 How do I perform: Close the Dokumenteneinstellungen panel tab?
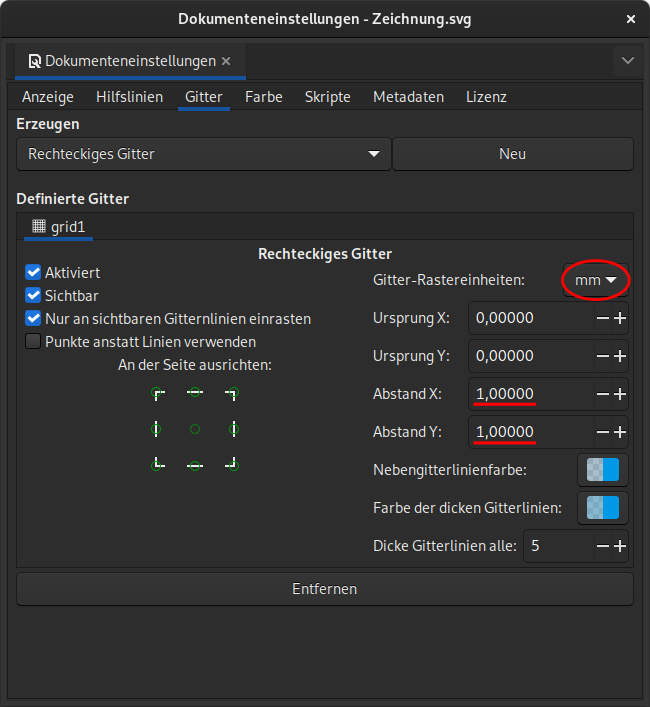click(226, 61)
